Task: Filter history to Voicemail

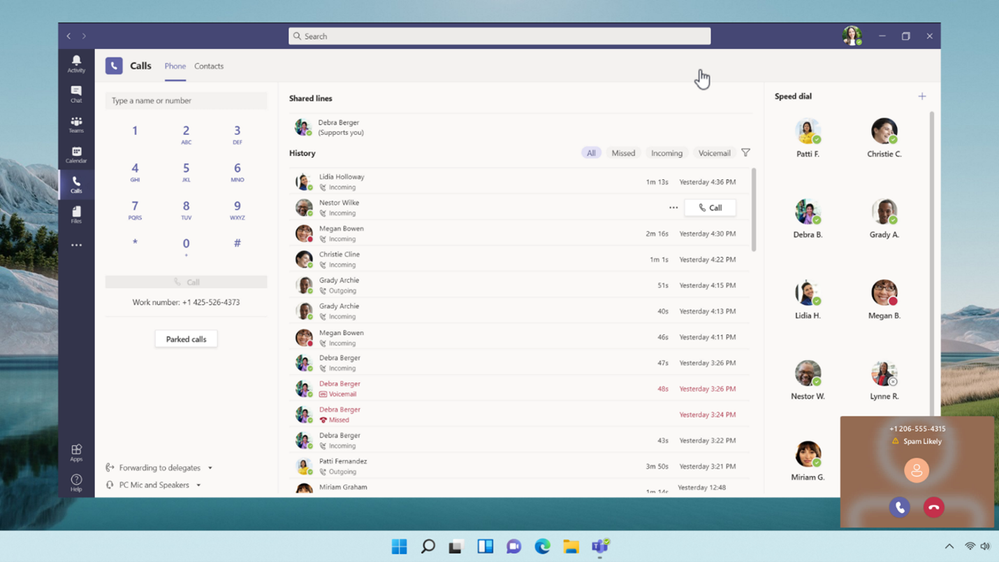Action: (714, 153)
